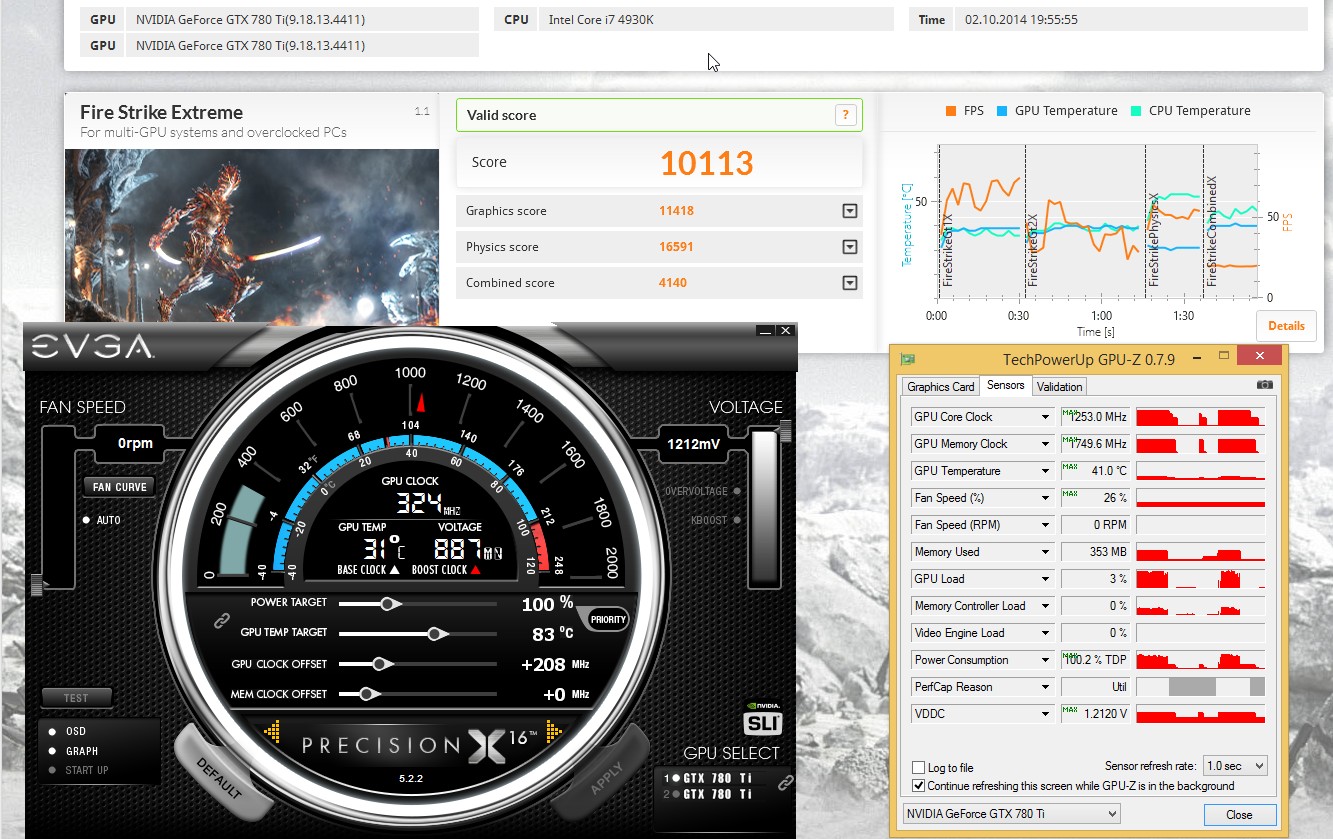Switch to the Validation tab
The image size is (1333, 839).
tap(1059, 387)
